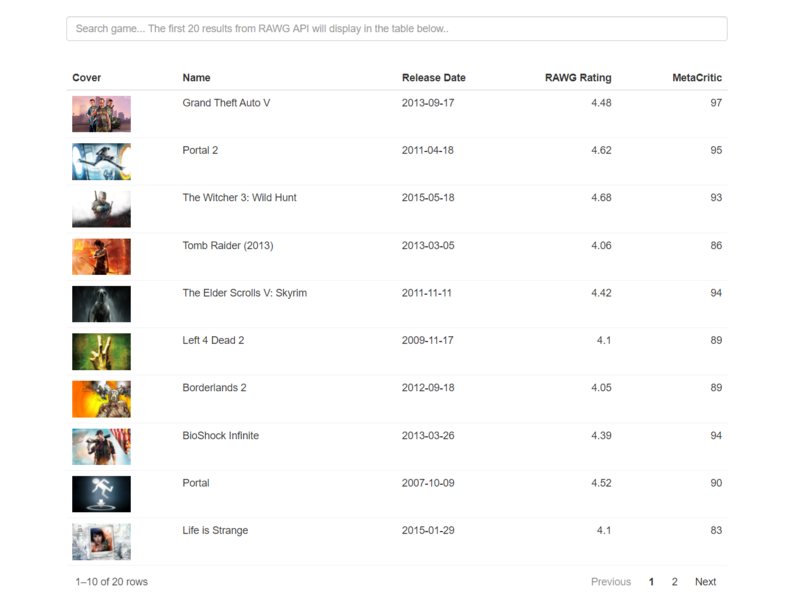The height and width of the screenshot is (600, 800).
Task: Select the name Grand Theft Auto V
Action: [227, 103]
